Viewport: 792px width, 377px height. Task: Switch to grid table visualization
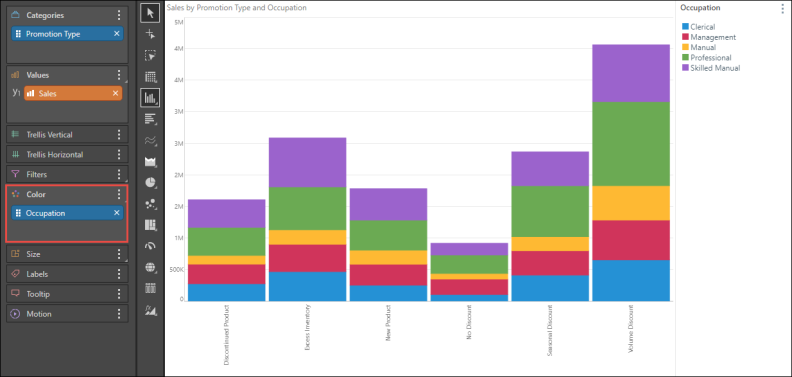tap(150, 77)
